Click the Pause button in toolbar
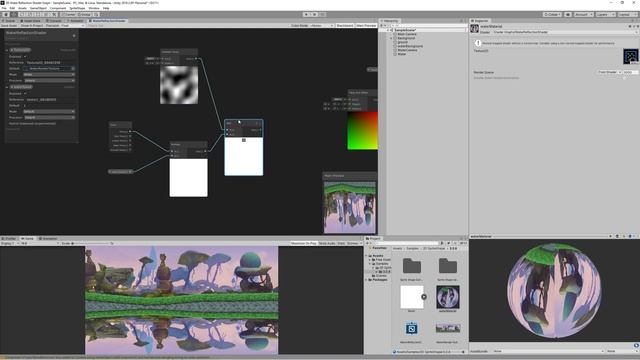This screenshot has height=360, width=640. click(x=314, y=14)
